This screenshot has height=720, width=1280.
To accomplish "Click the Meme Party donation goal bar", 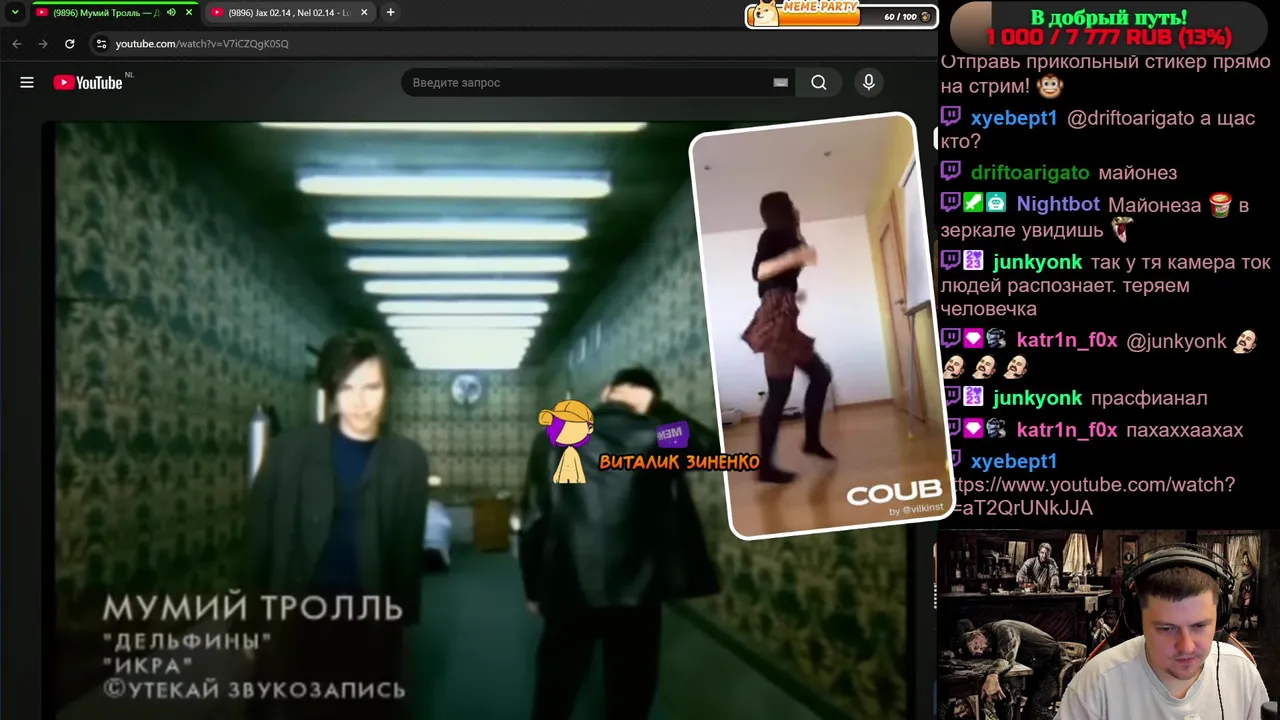I will pyautogui.click(x=840, y=16).
